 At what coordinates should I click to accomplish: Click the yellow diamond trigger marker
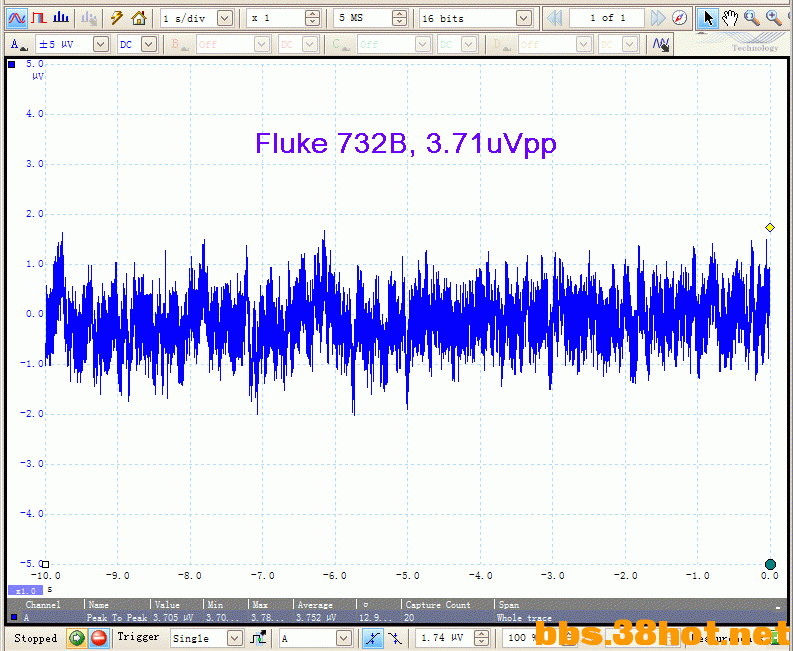point(770,228)
